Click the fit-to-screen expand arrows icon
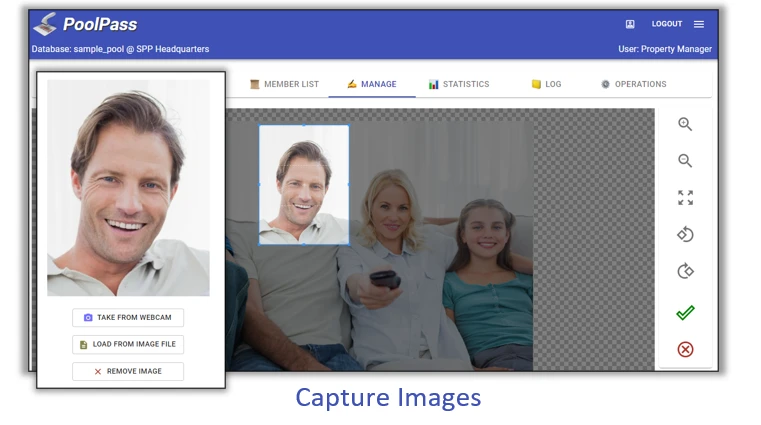This screenshot has width=761, height=425. tap(685, 198)
